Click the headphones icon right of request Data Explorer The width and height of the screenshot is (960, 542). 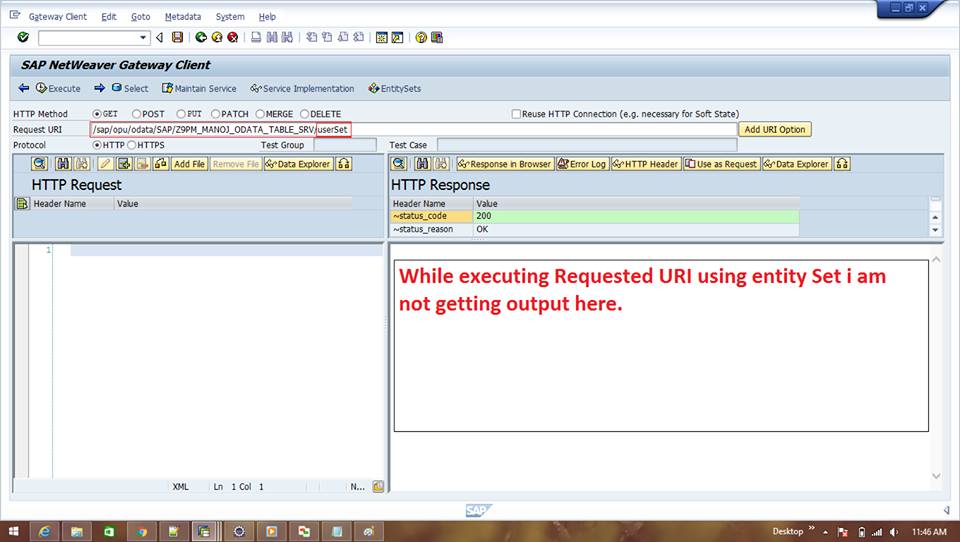pyautogui.click(x=344, y=164)
